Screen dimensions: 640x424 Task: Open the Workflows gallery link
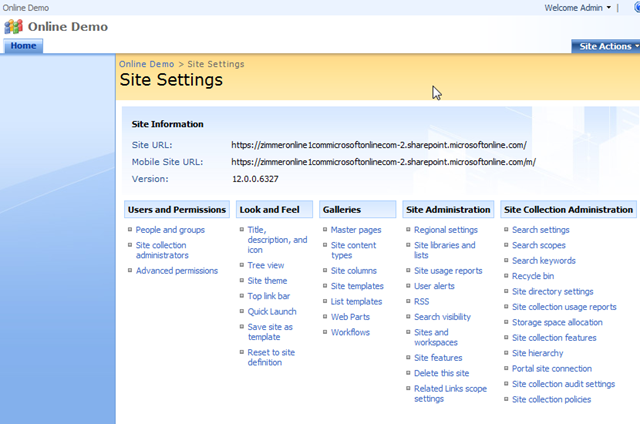click(350, 332)
